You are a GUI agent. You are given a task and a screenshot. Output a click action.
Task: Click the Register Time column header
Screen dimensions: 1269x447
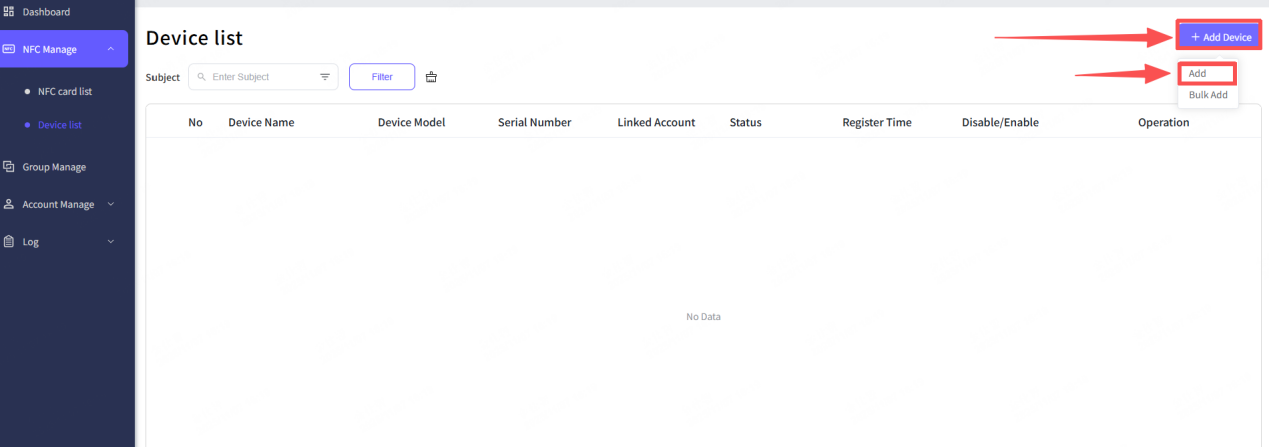[876, 122]
